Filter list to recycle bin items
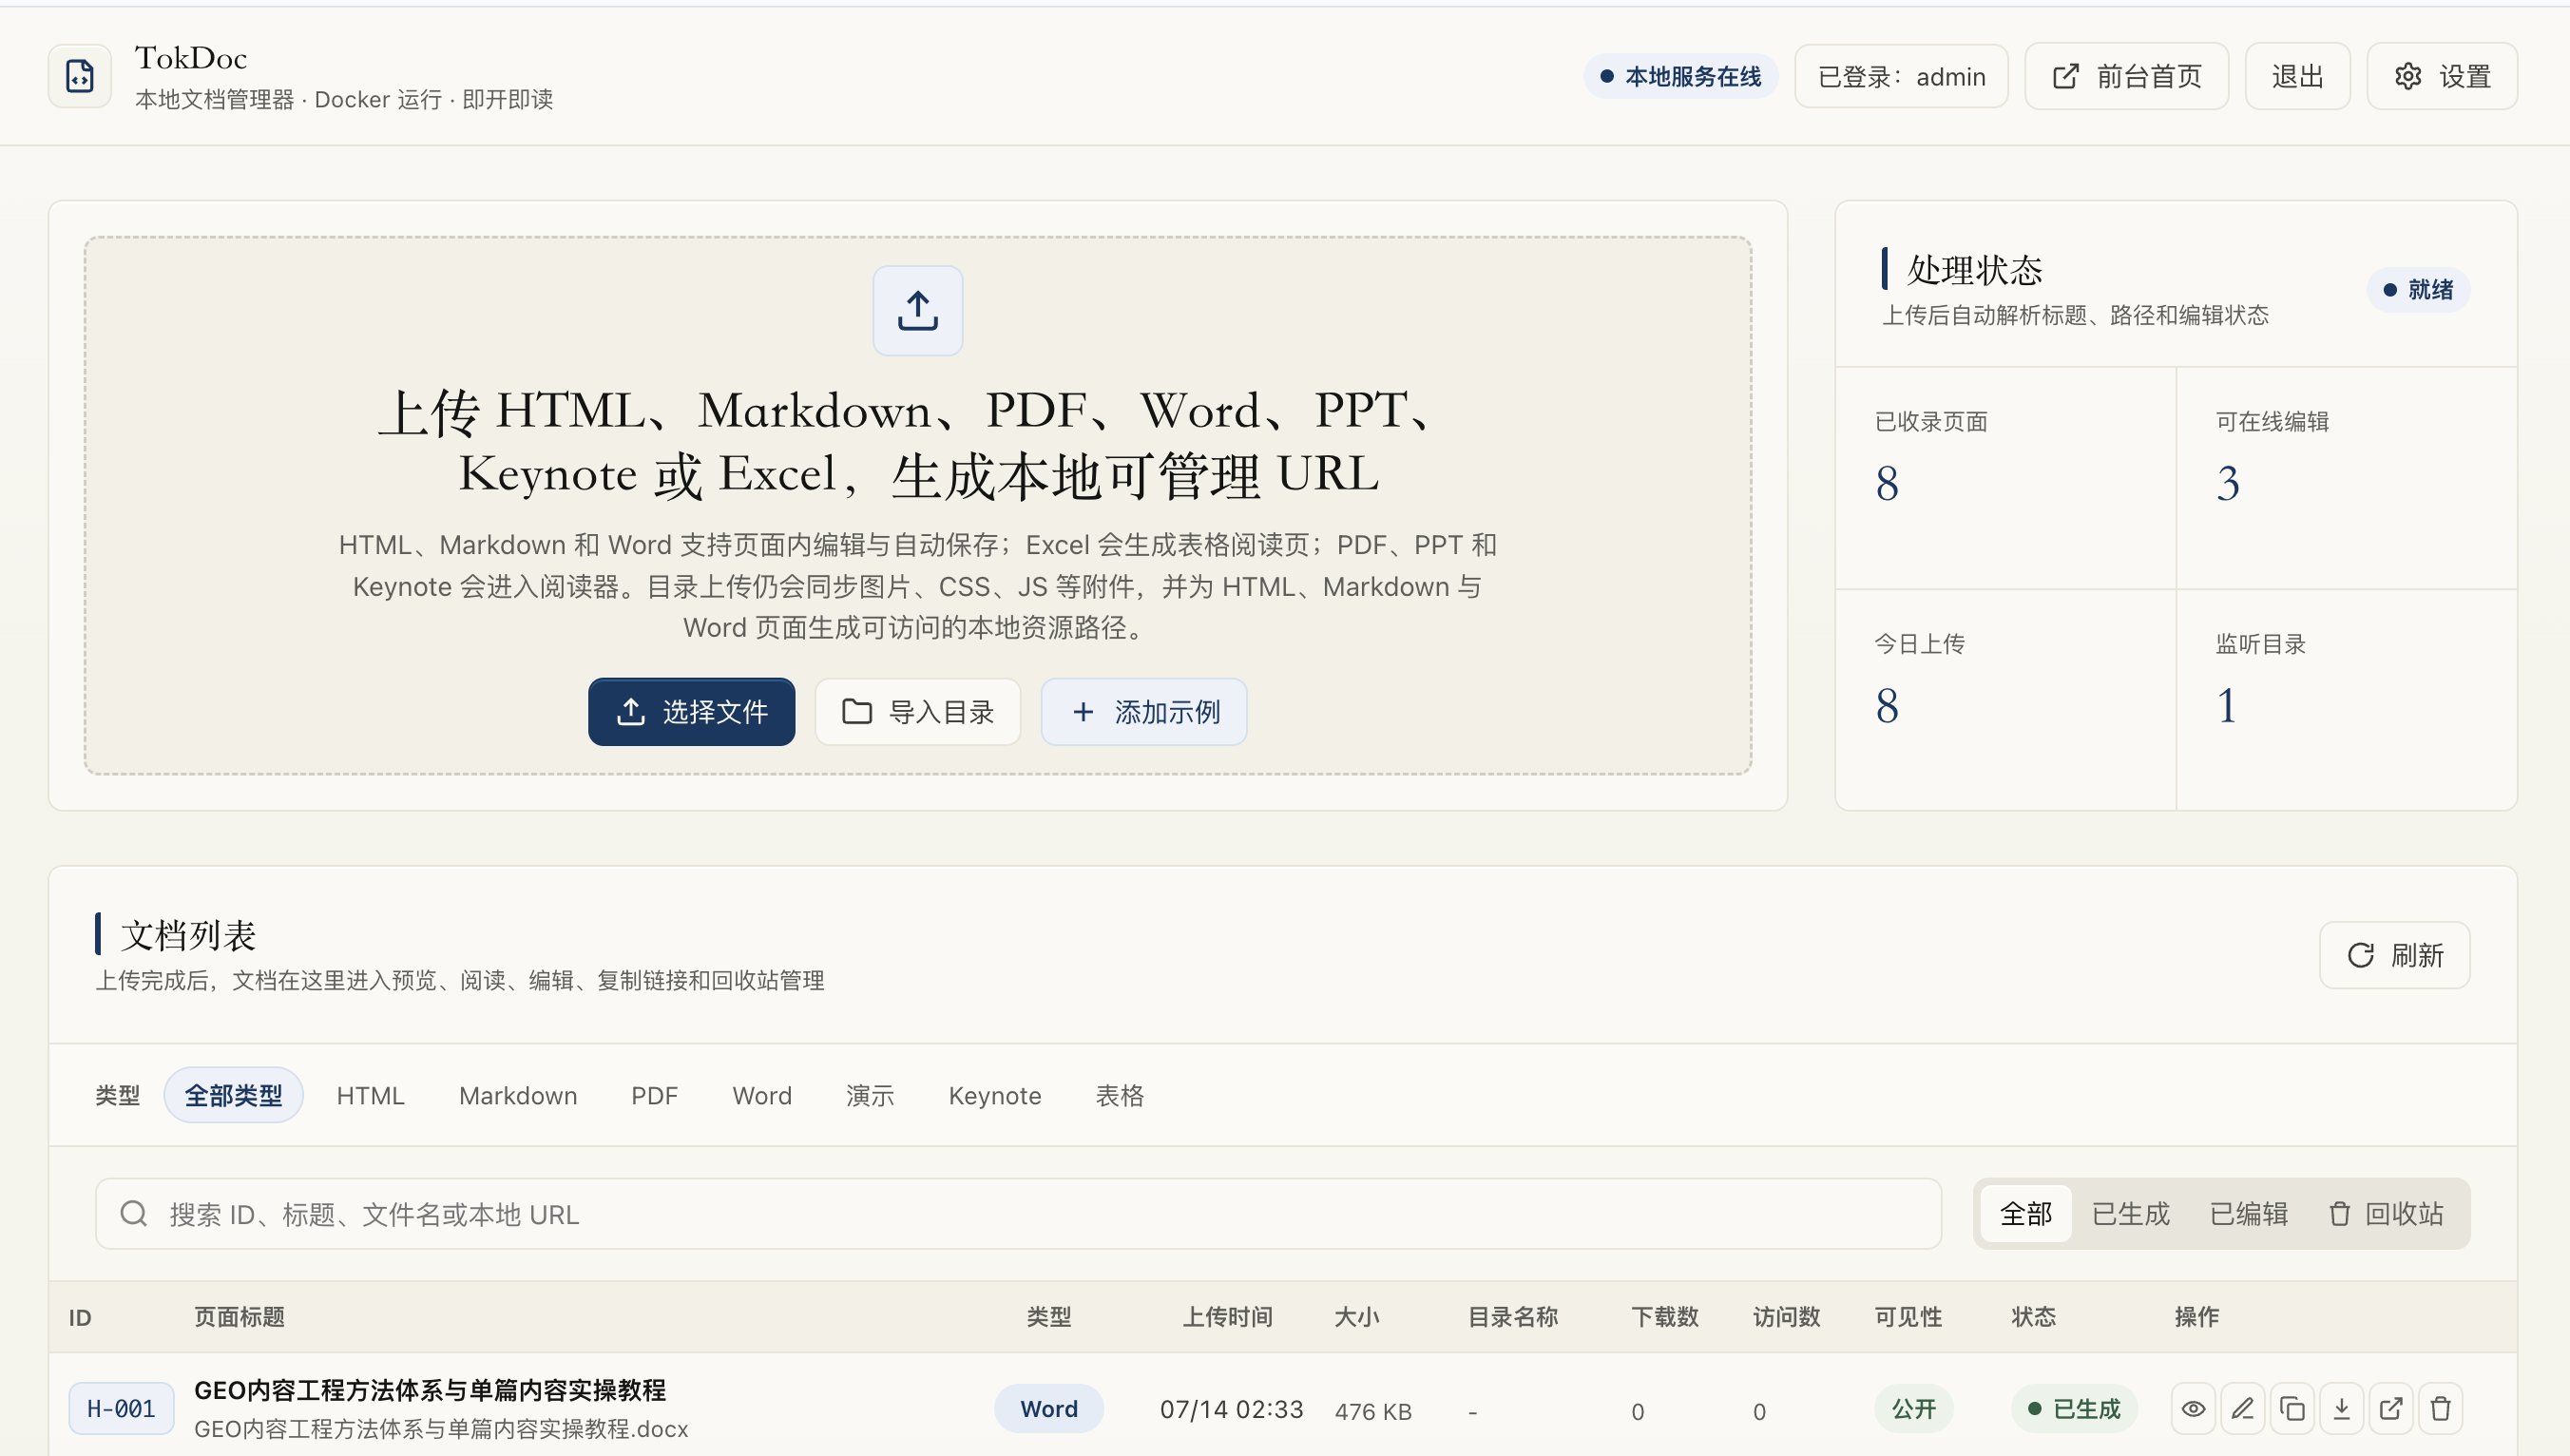The image size is (2570, 1456). tap(2386, 1213)
